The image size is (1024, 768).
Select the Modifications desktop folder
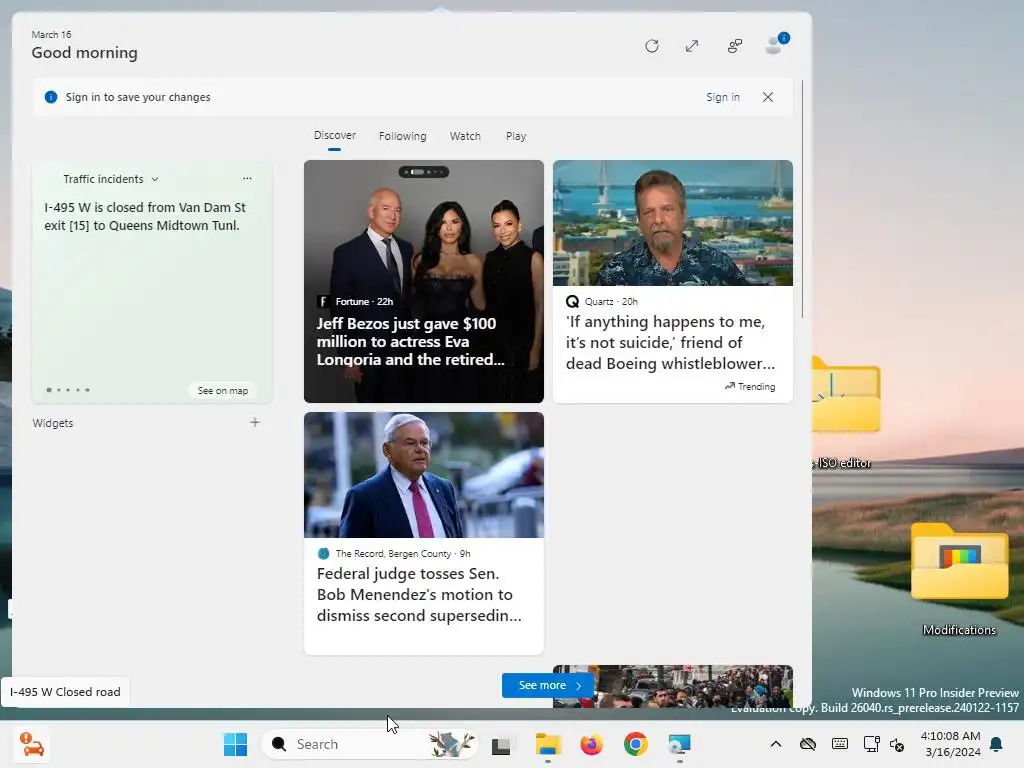(959, 580)
